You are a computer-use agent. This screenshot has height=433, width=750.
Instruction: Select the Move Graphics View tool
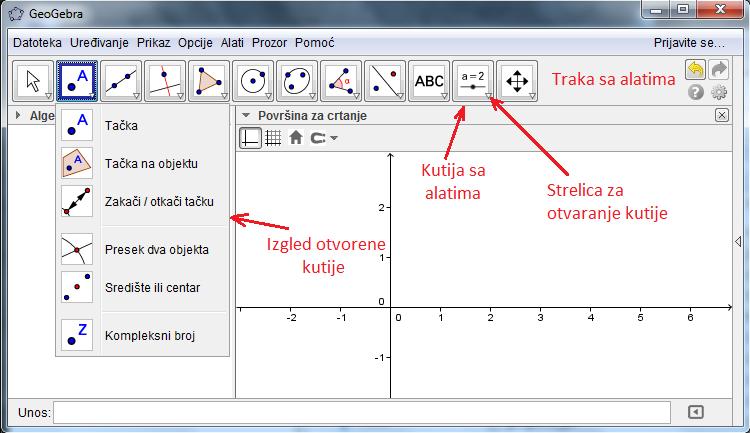click(x=517, y=81)
